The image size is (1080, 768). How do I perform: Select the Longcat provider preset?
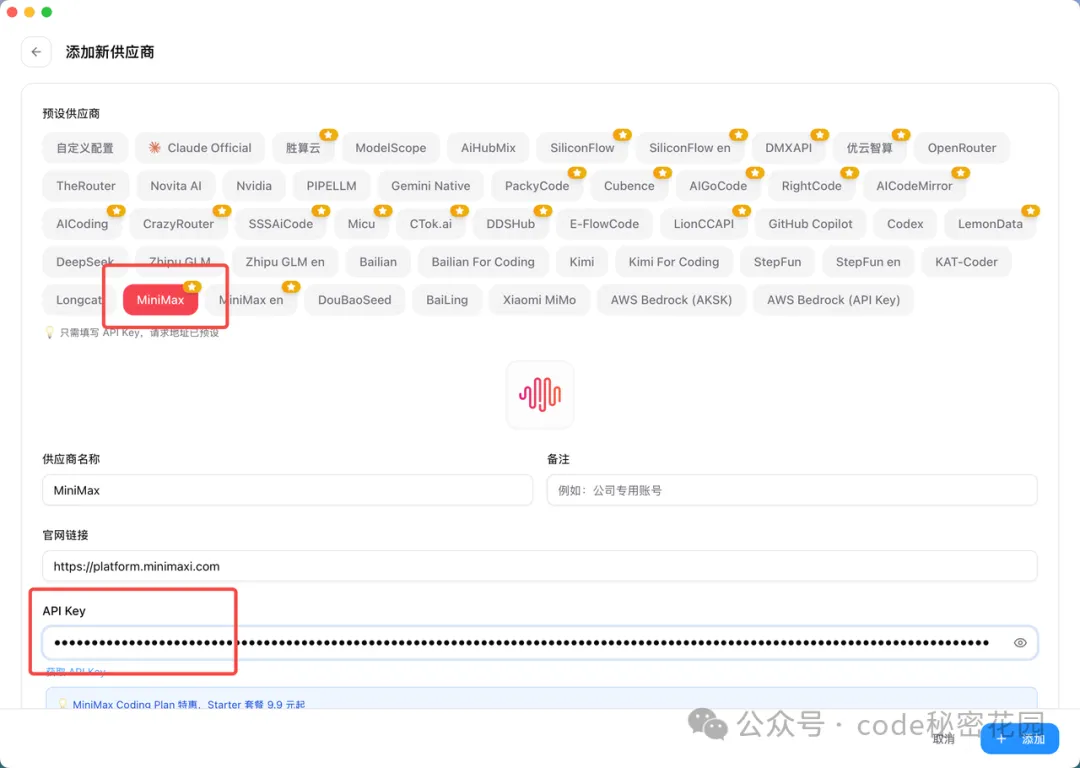click(79, 300)
